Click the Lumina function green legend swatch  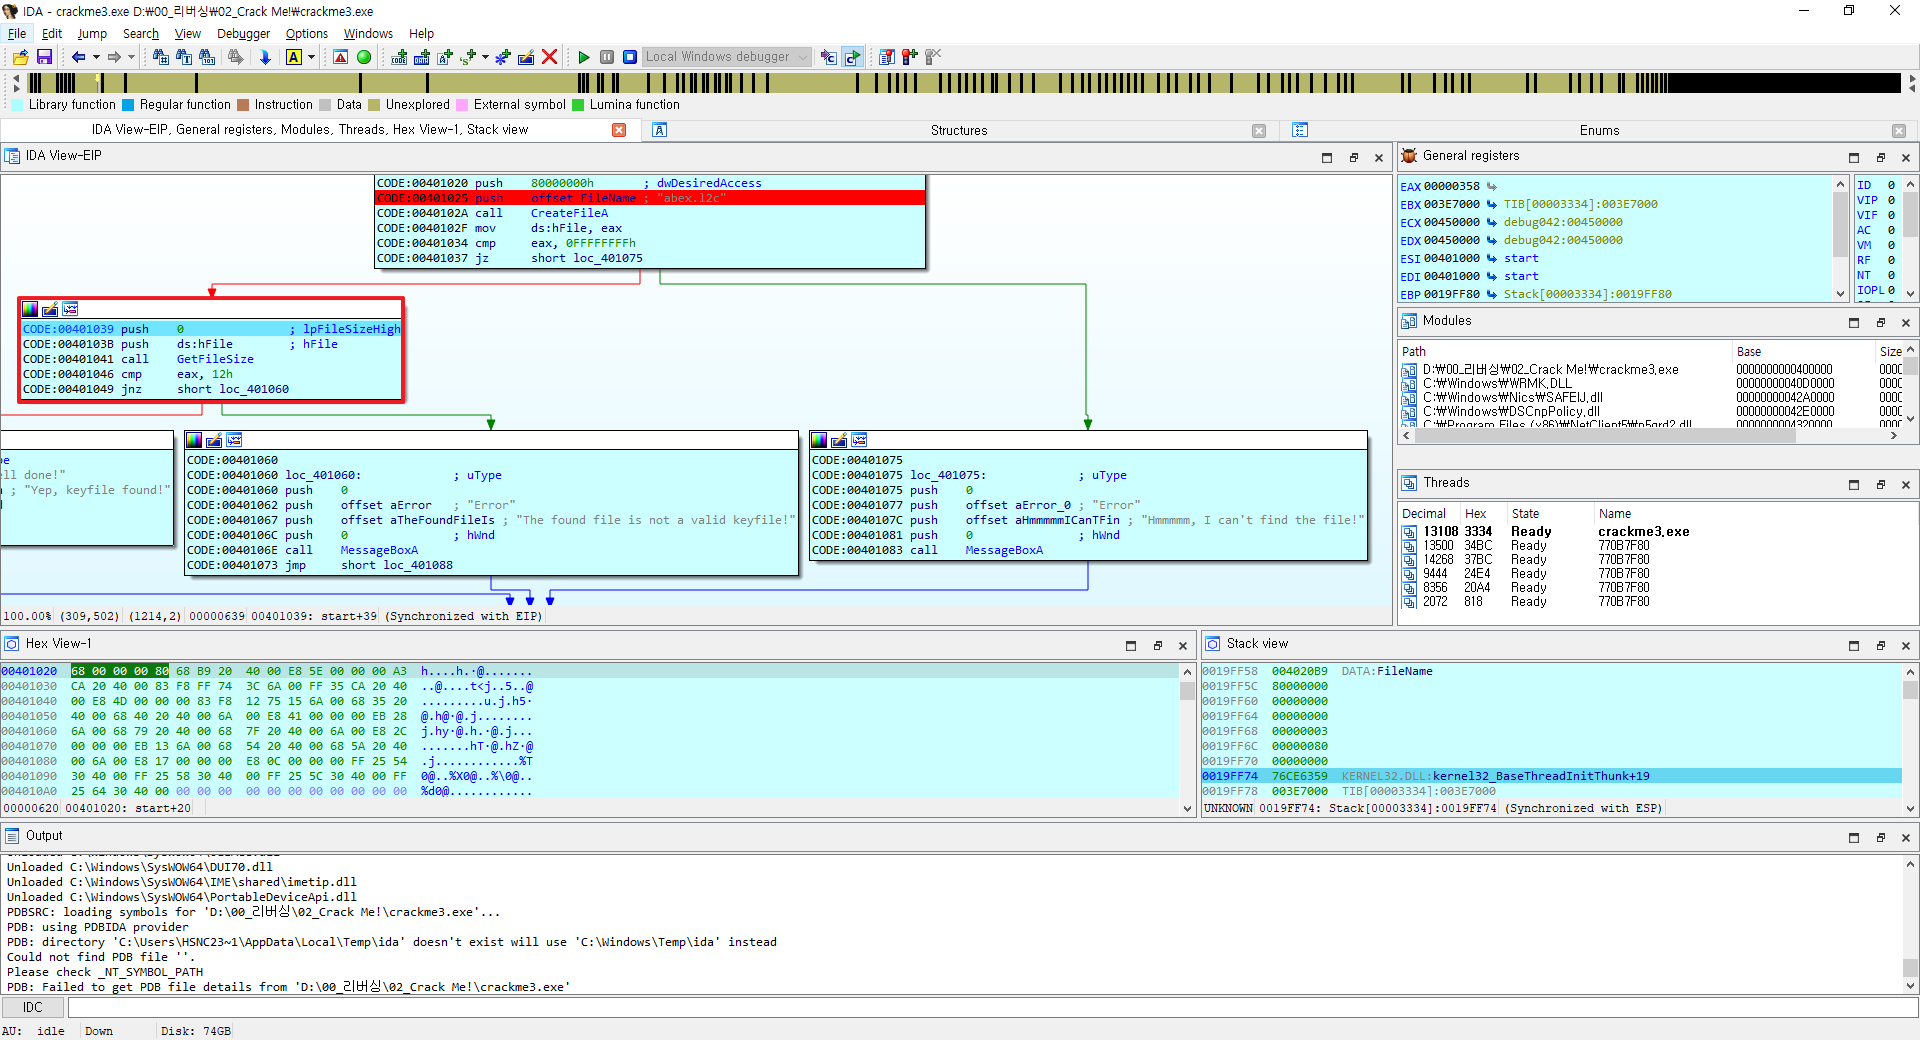[578, 105]
